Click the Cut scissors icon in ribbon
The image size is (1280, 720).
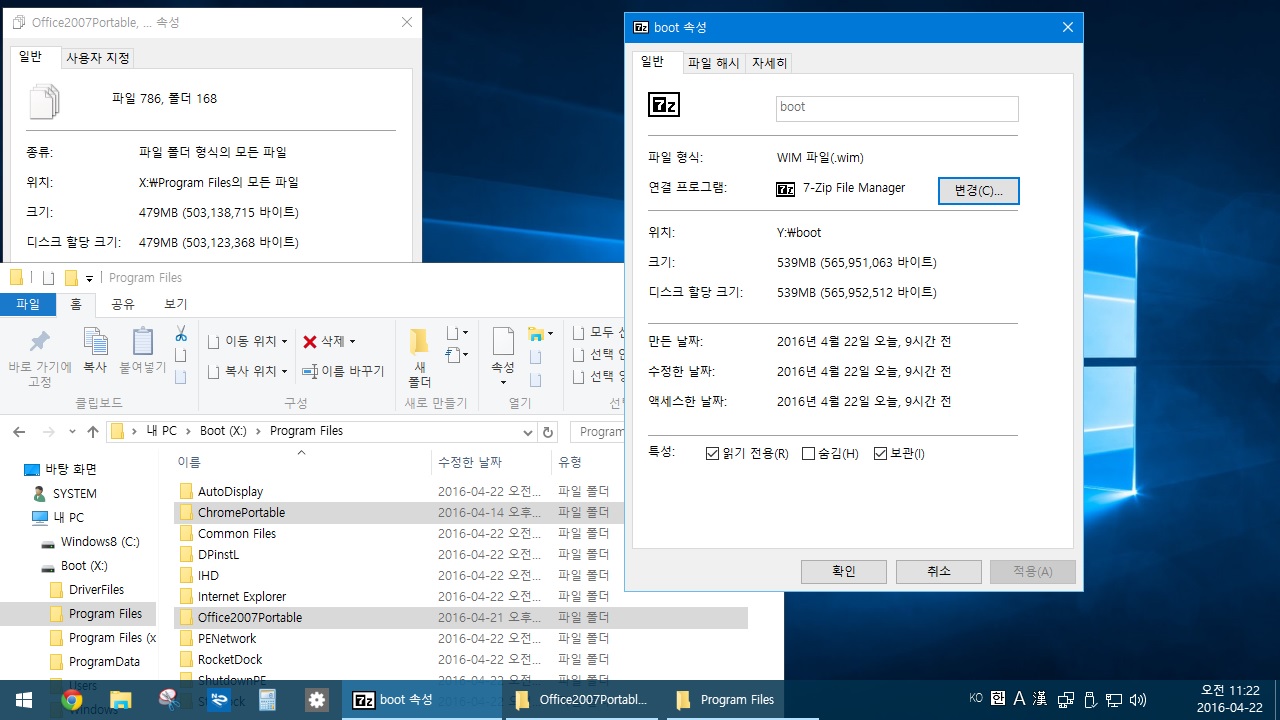[181, 333]
